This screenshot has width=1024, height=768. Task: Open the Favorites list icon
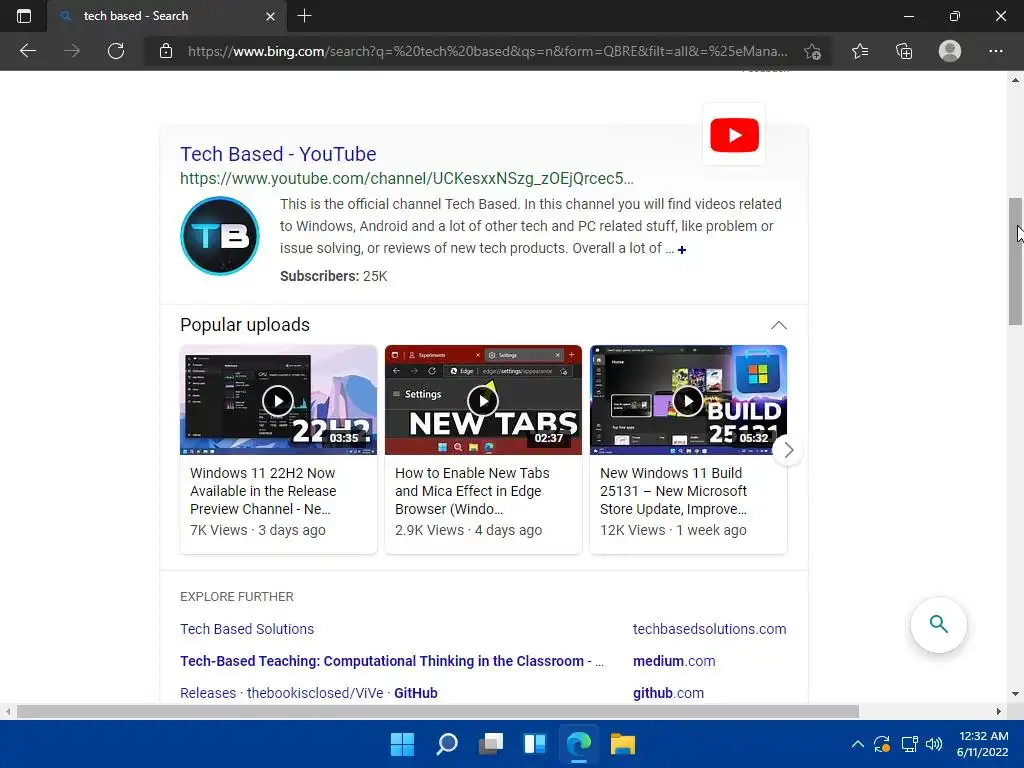(x=860, y=51)
